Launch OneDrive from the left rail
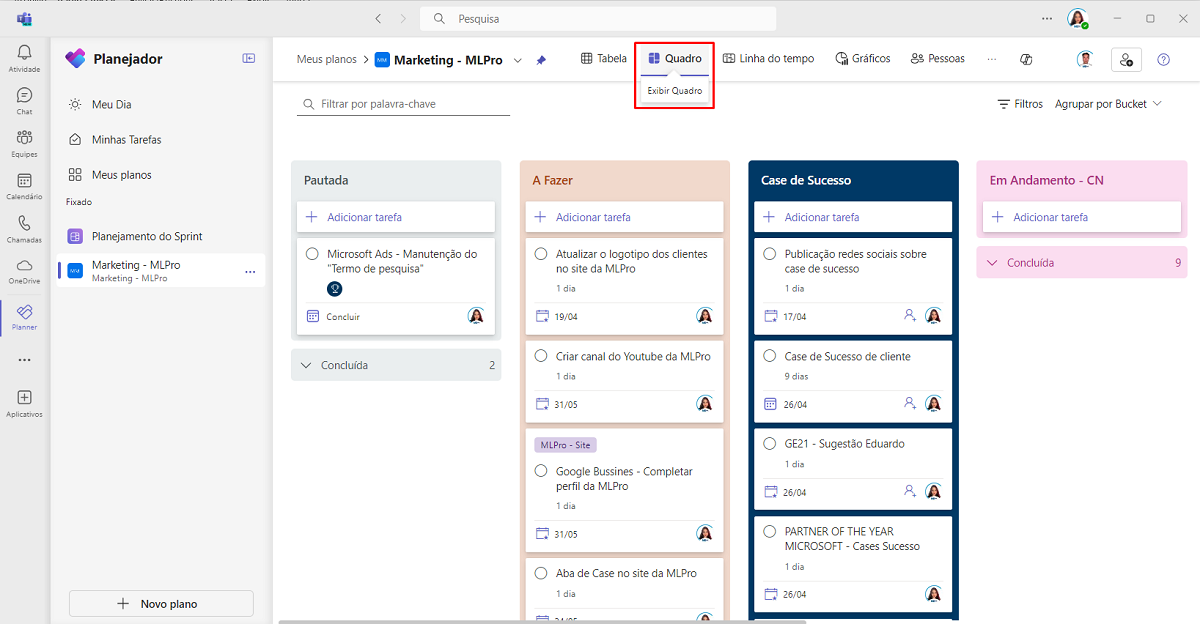Screen dimensions: 1200x624 point(24,271)
